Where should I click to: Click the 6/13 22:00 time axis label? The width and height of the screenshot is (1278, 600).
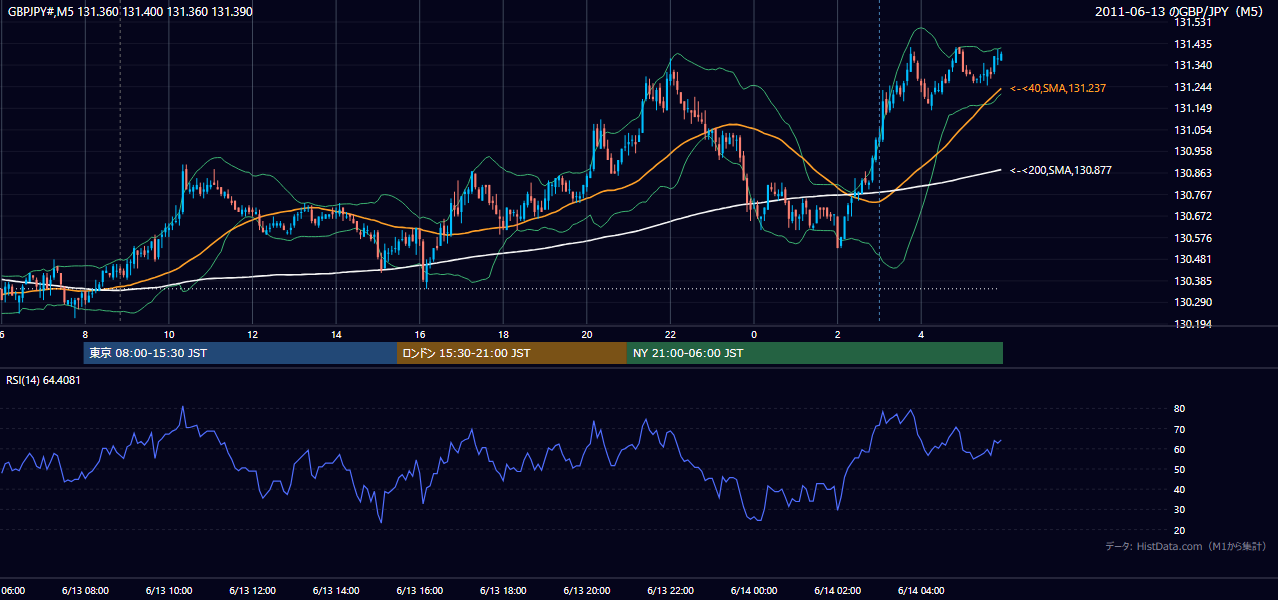coord(670,590)
